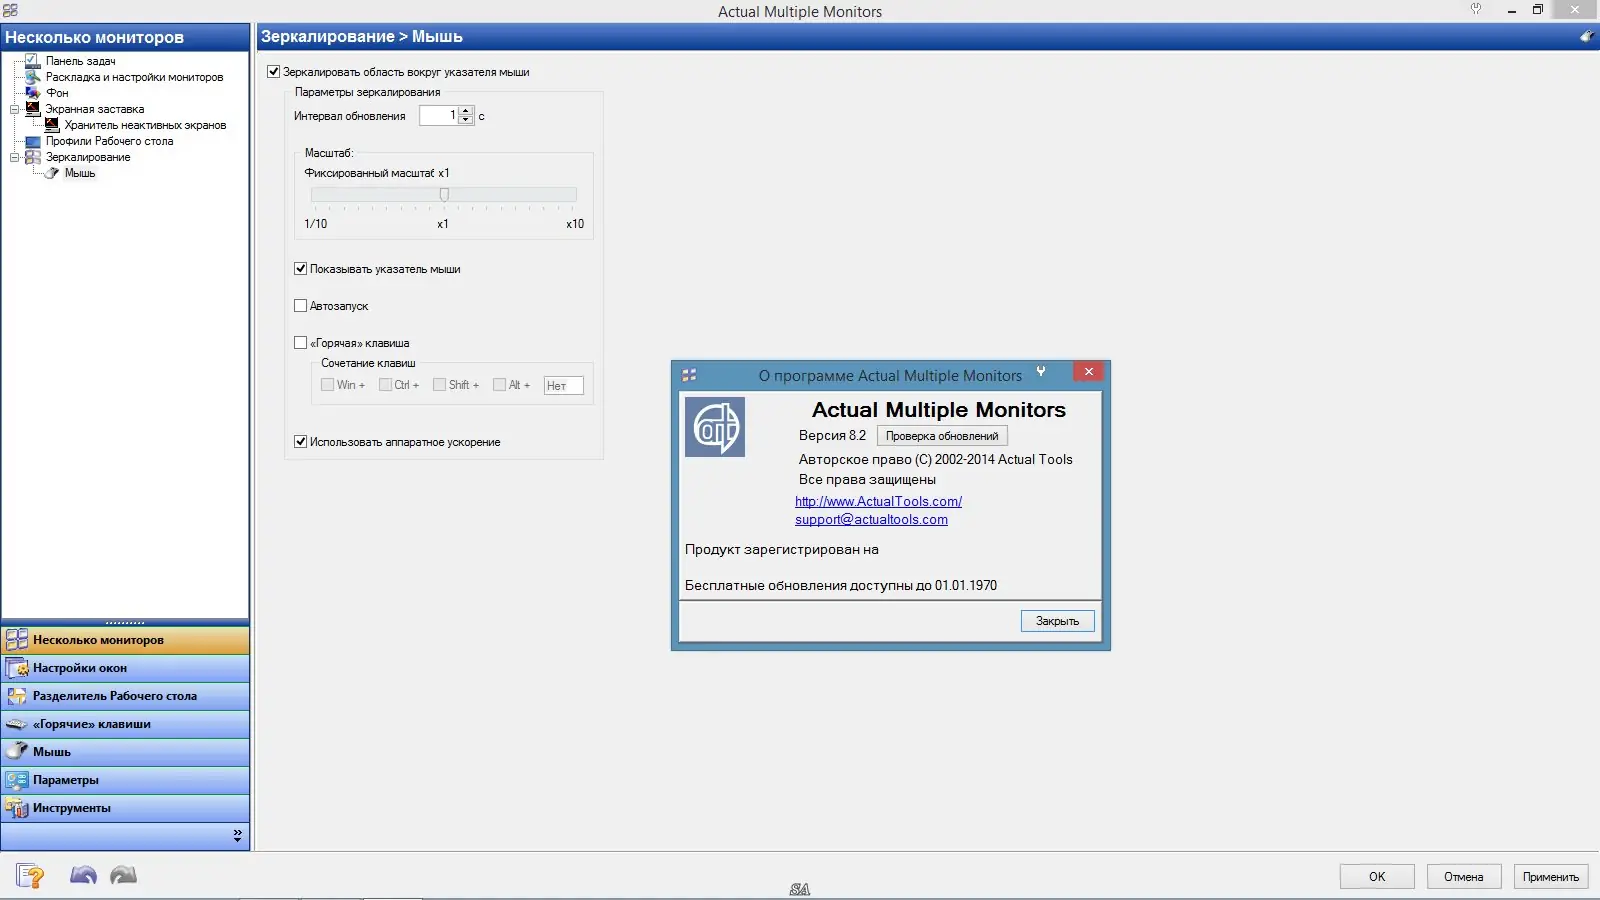Enable the Автозапуск checkbox
This screenshot has width=1600, height=900.
click(300, 306)
